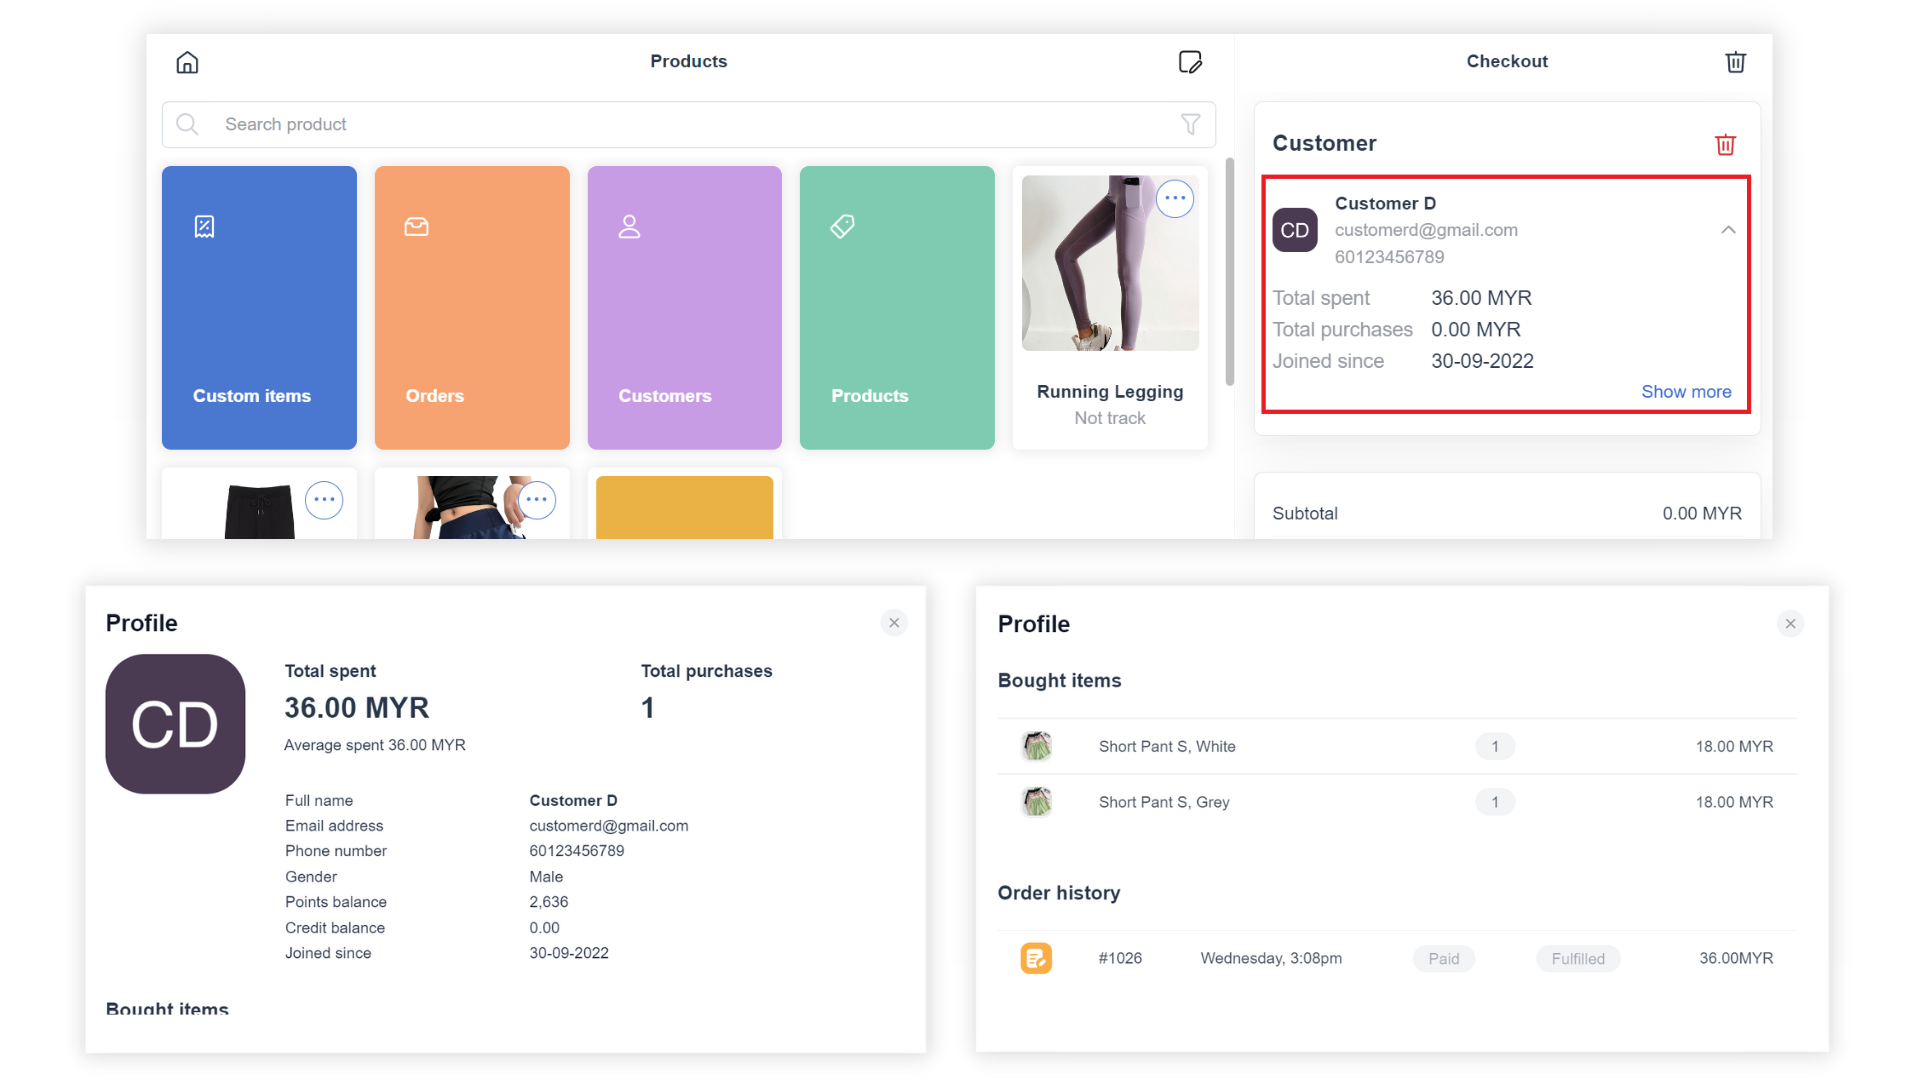1920x1080 pixels.
Task: Click the Customers person icon
Action: (x=629, y=227)
